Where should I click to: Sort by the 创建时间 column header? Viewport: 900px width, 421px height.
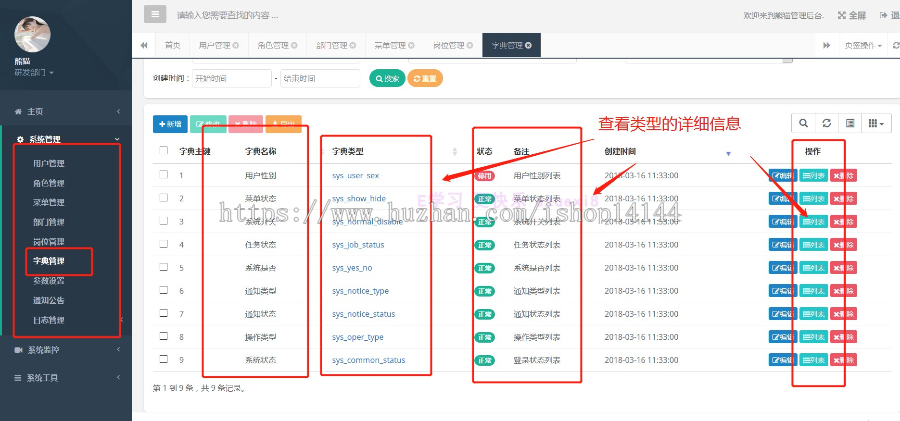(620, 152)
